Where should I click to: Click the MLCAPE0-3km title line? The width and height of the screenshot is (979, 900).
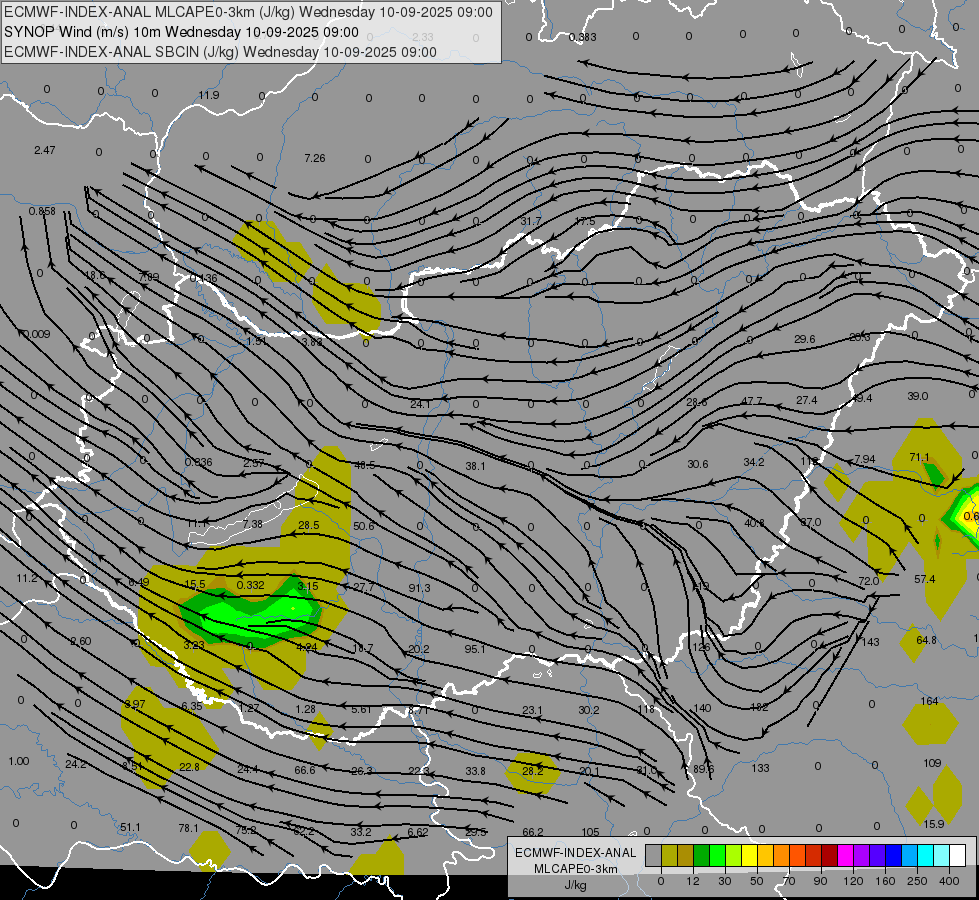tap(248, 12)
